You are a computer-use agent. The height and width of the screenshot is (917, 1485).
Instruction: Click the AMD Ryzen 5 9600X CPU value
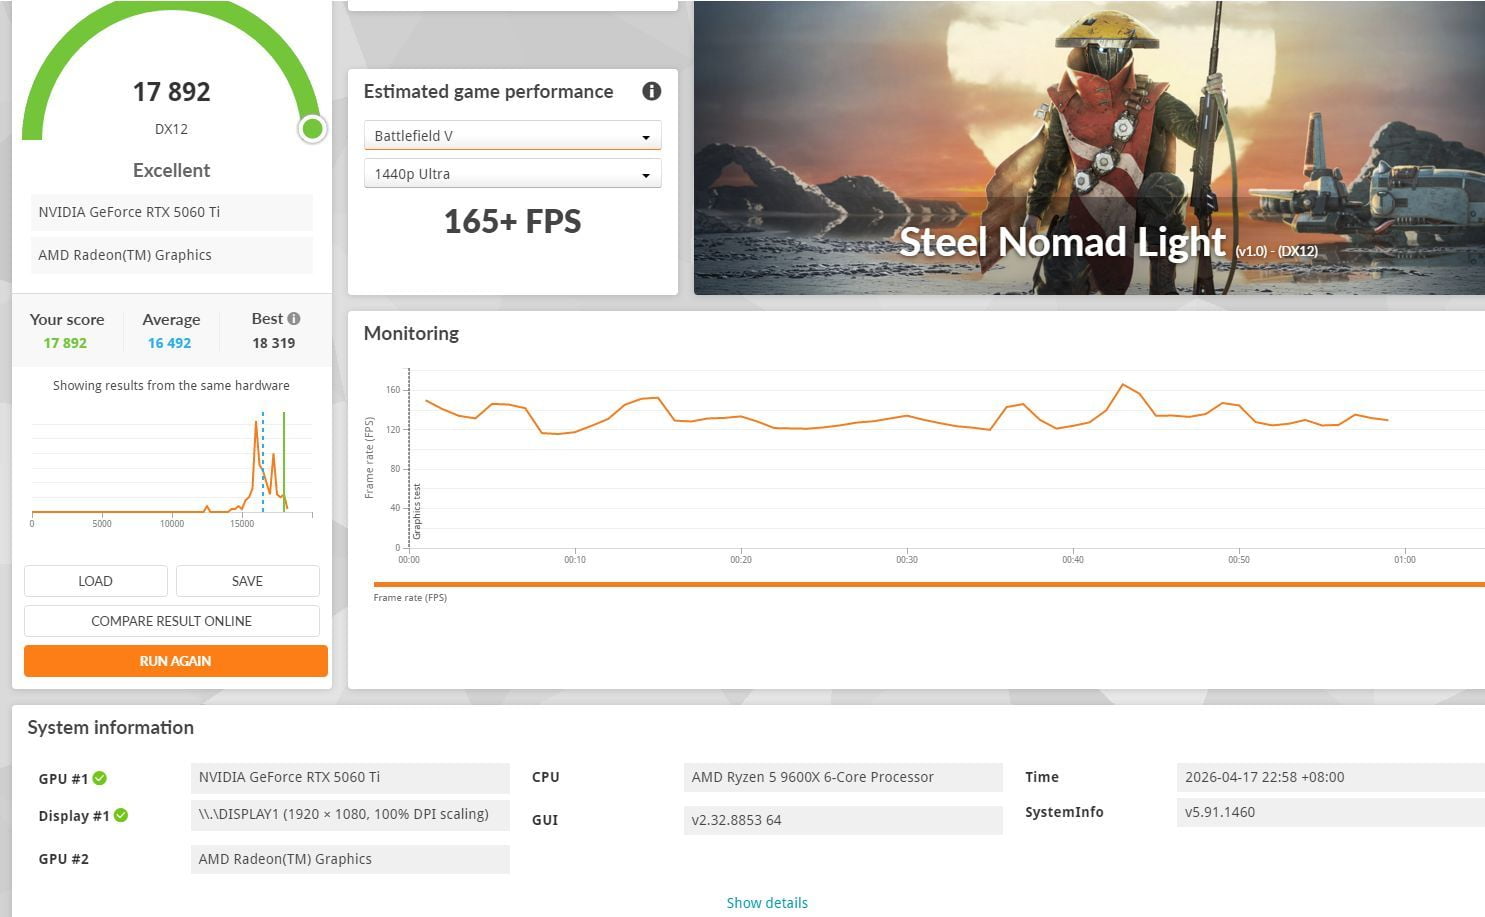coord(843,777)
